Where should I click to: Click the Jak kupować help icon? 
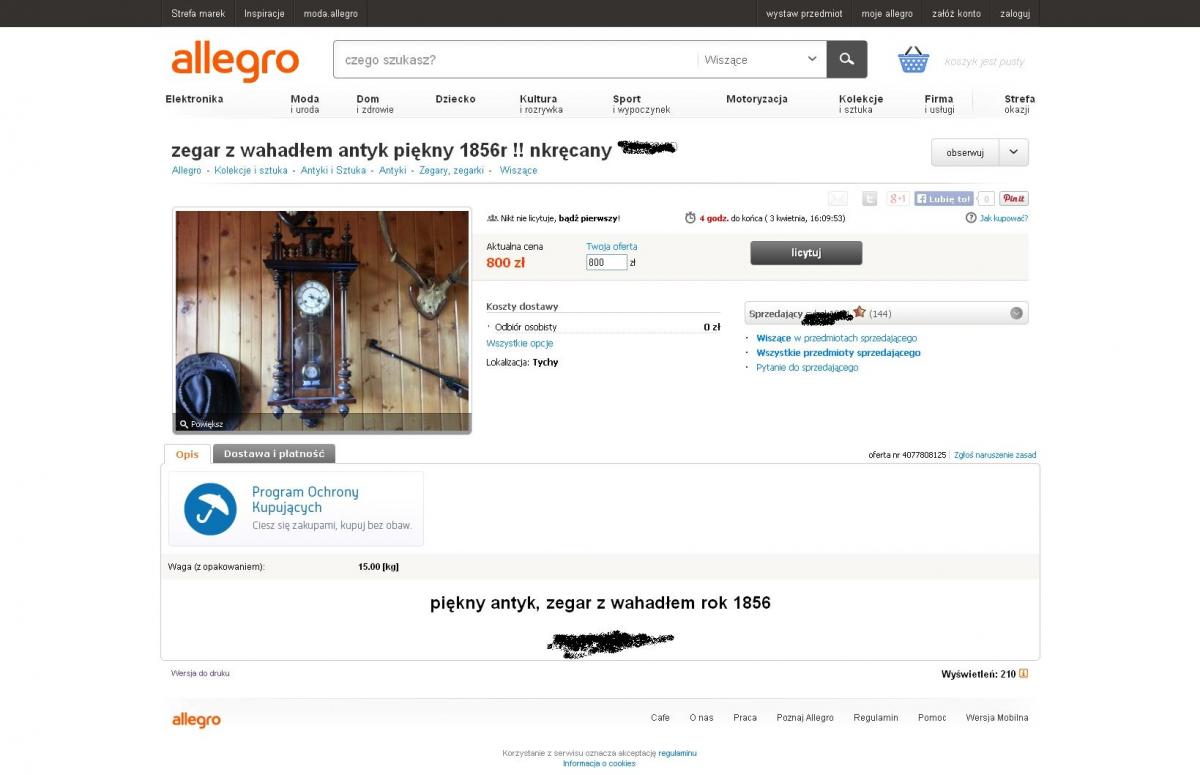[971, 218]
